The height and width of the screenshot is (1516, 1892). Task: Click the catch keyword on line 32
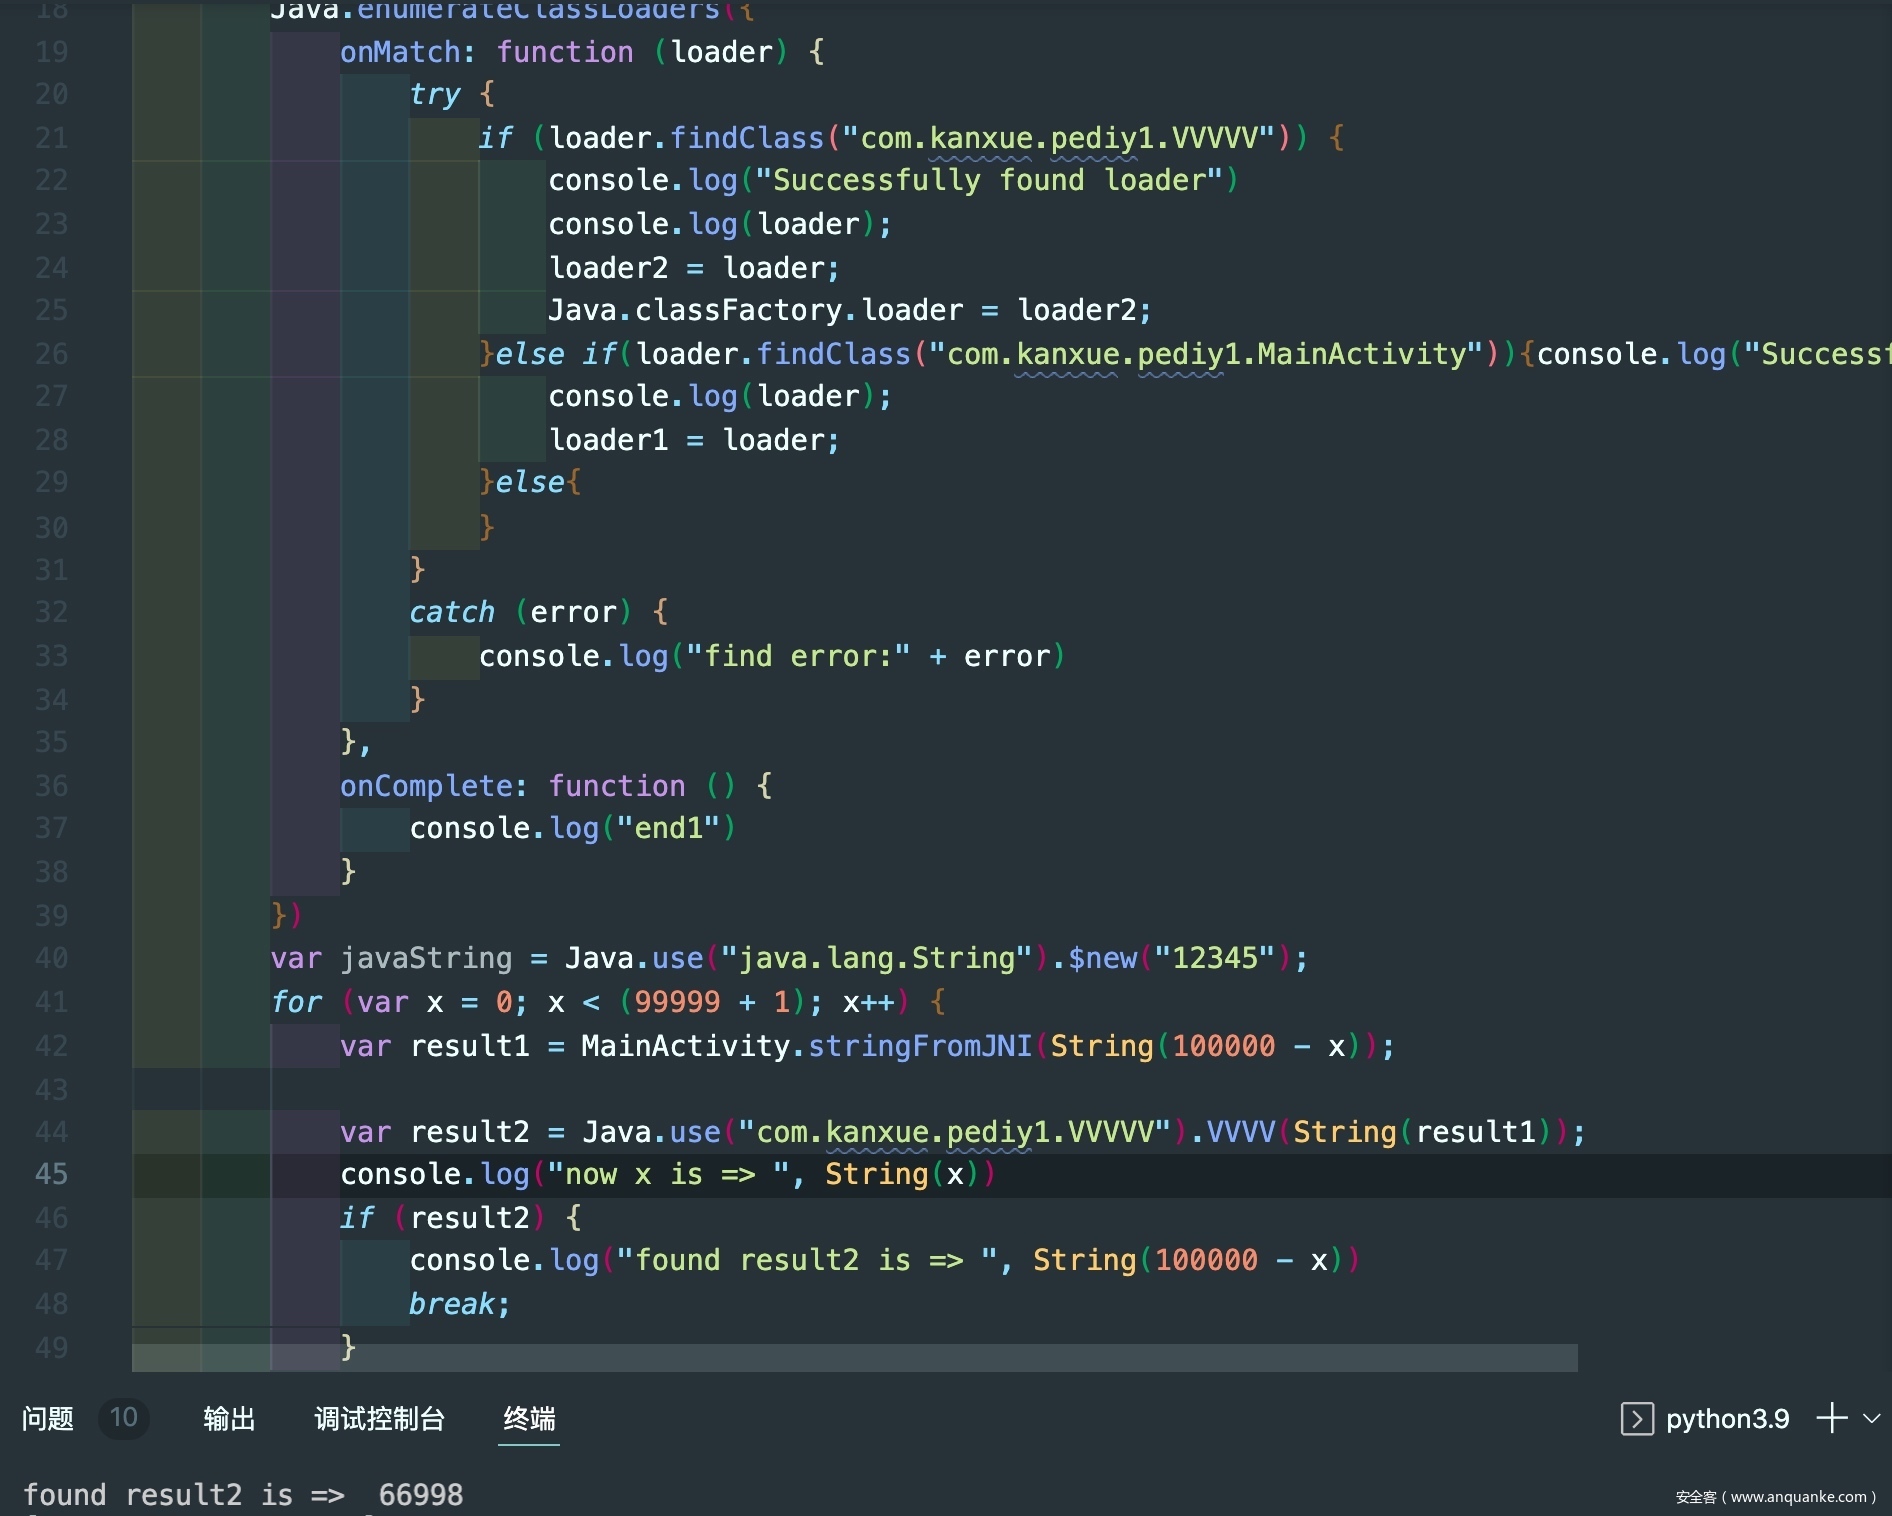[452, 612]
